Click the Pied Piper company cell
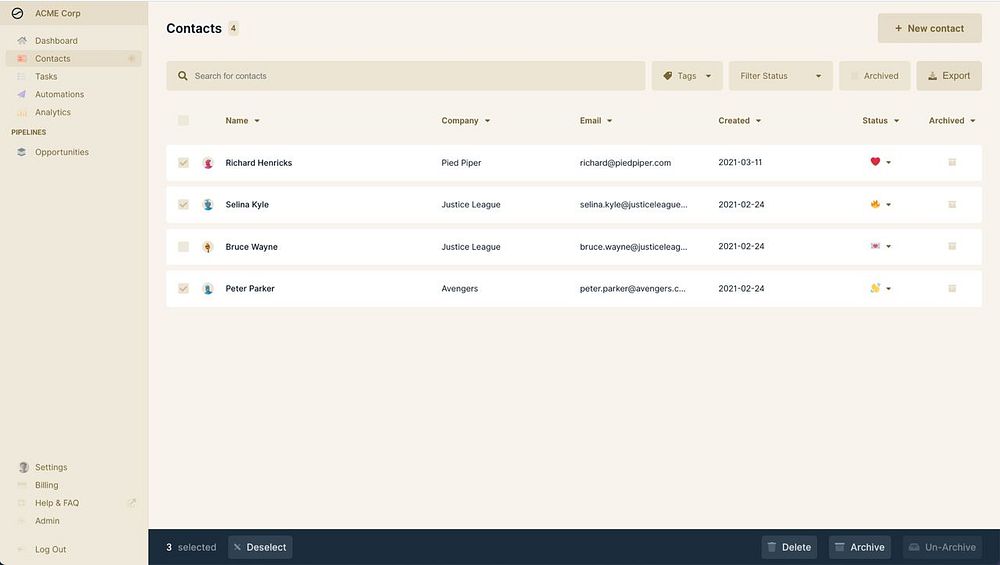This screenshot has width=1000, height=565. pyautogui.click(x=461, y=163)
